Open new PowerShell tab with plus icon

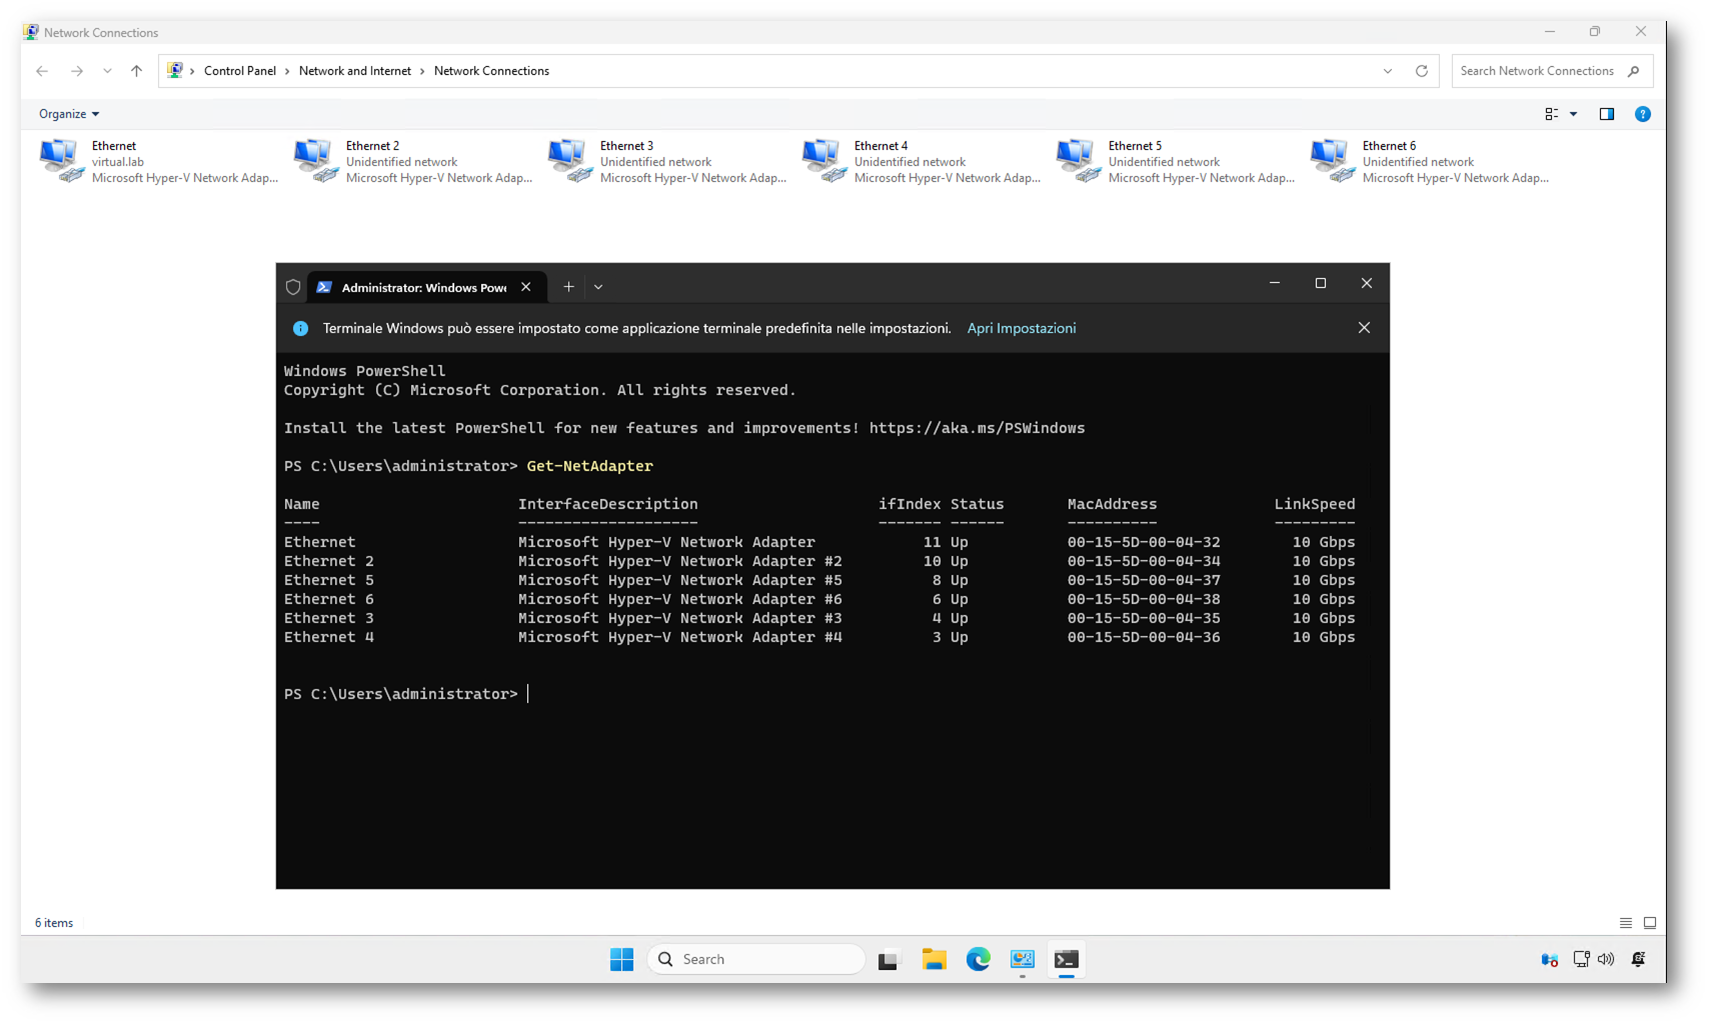(x=568, y=287)
